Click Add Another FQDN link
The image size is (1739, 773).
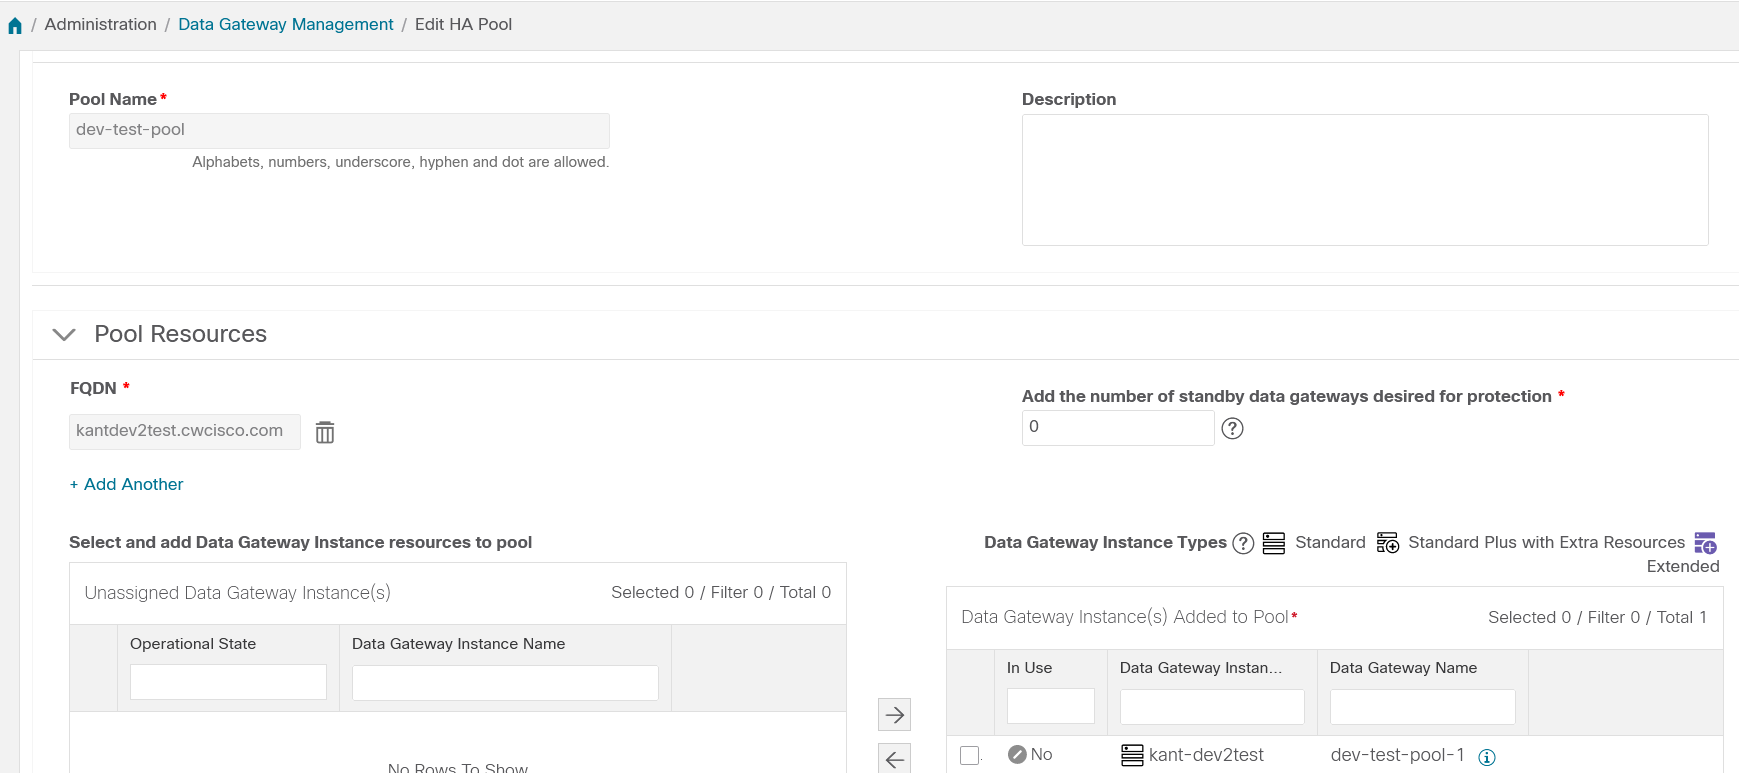127,484
